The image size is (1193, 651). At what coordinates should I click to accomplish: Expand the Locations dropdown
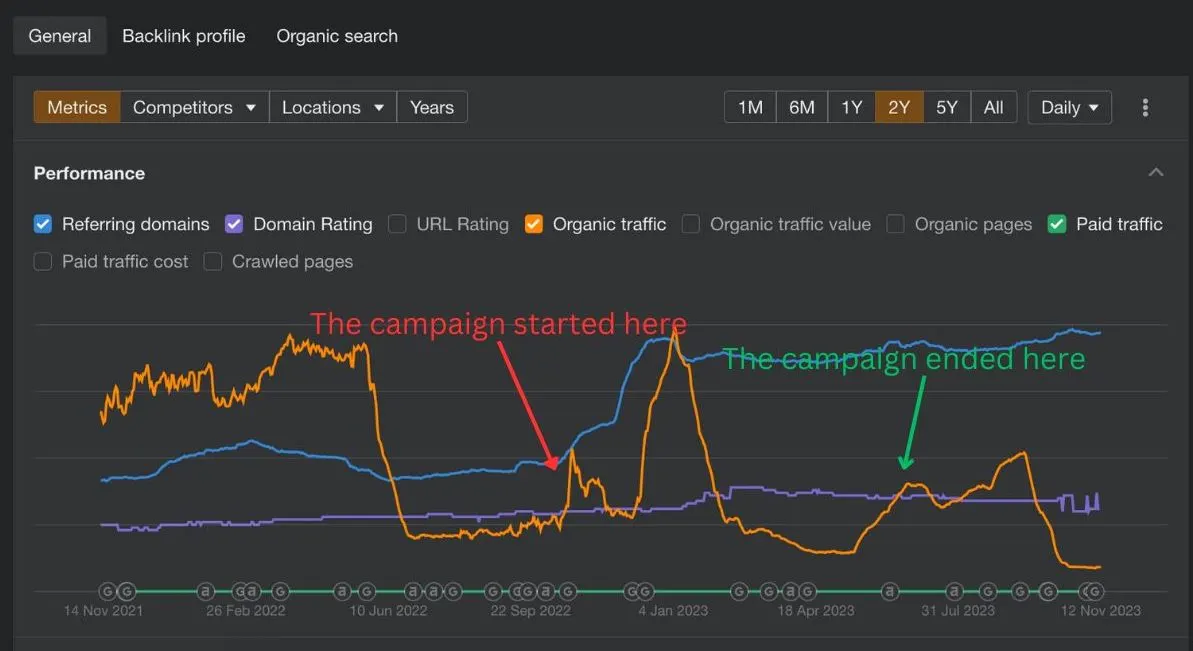point(332,107)
